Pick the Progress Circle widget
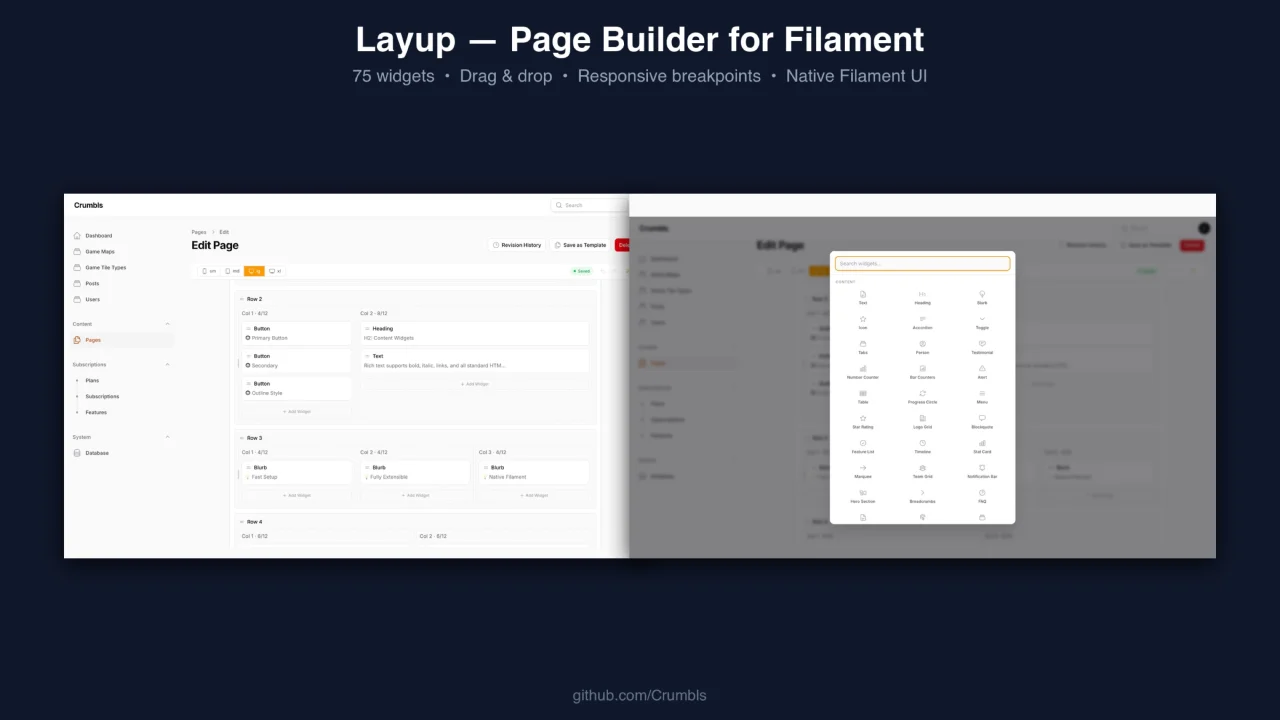This screenshot has height=720, width=1280. point(922,398)
